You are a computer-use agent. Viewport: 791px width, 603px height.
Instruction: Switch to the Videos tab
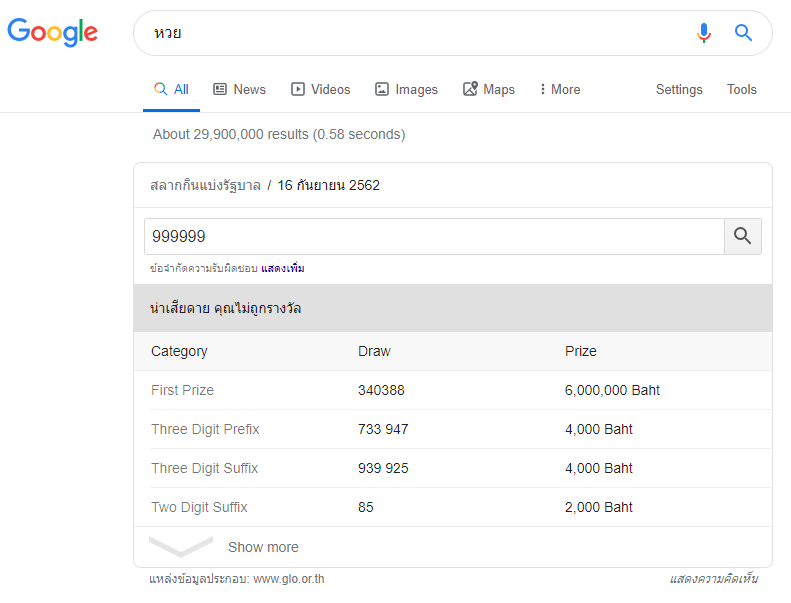[x=320, y=89]
